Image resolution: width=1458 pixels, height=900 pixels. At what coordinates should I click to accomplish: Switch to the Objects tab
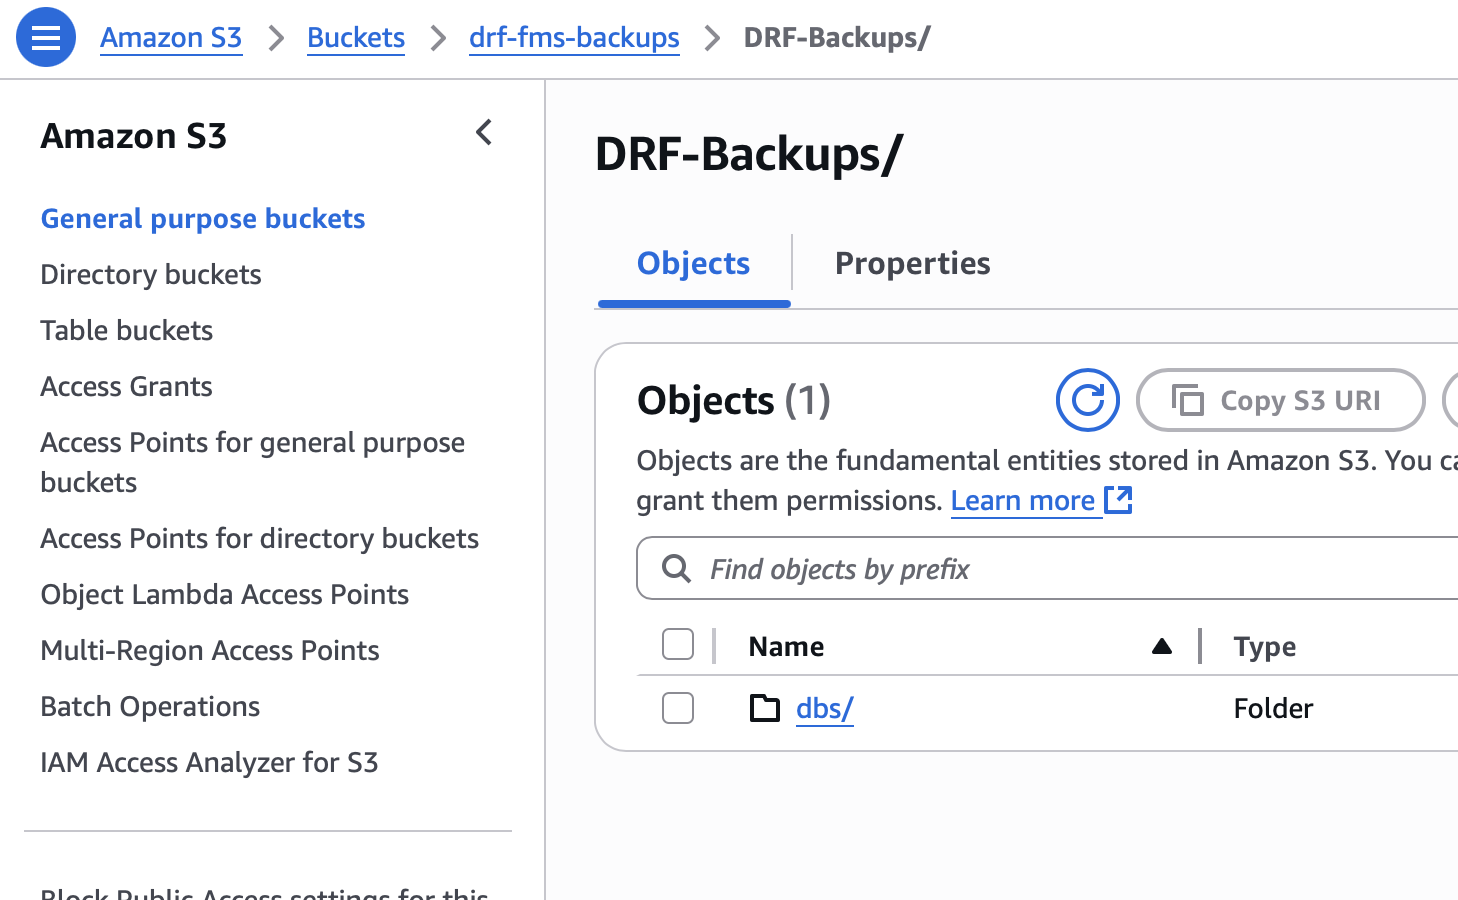click(x=694, y=263)
